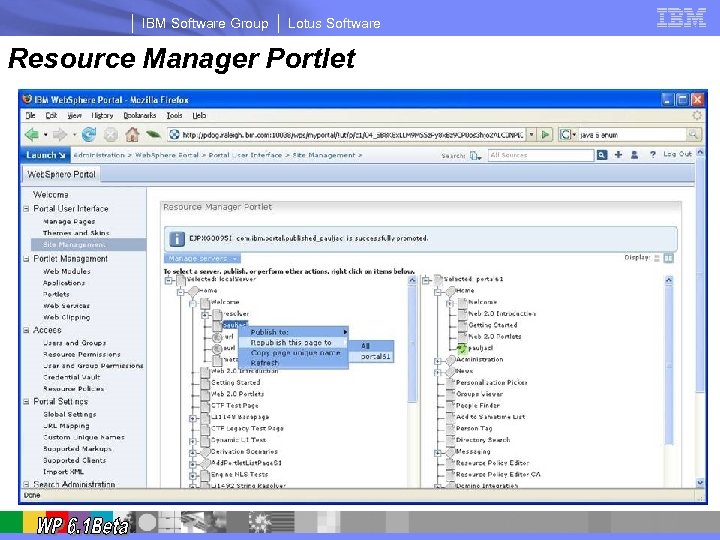Select All in the republish submenu
This screenshot has height=540, width=720.
click(371, 346)
